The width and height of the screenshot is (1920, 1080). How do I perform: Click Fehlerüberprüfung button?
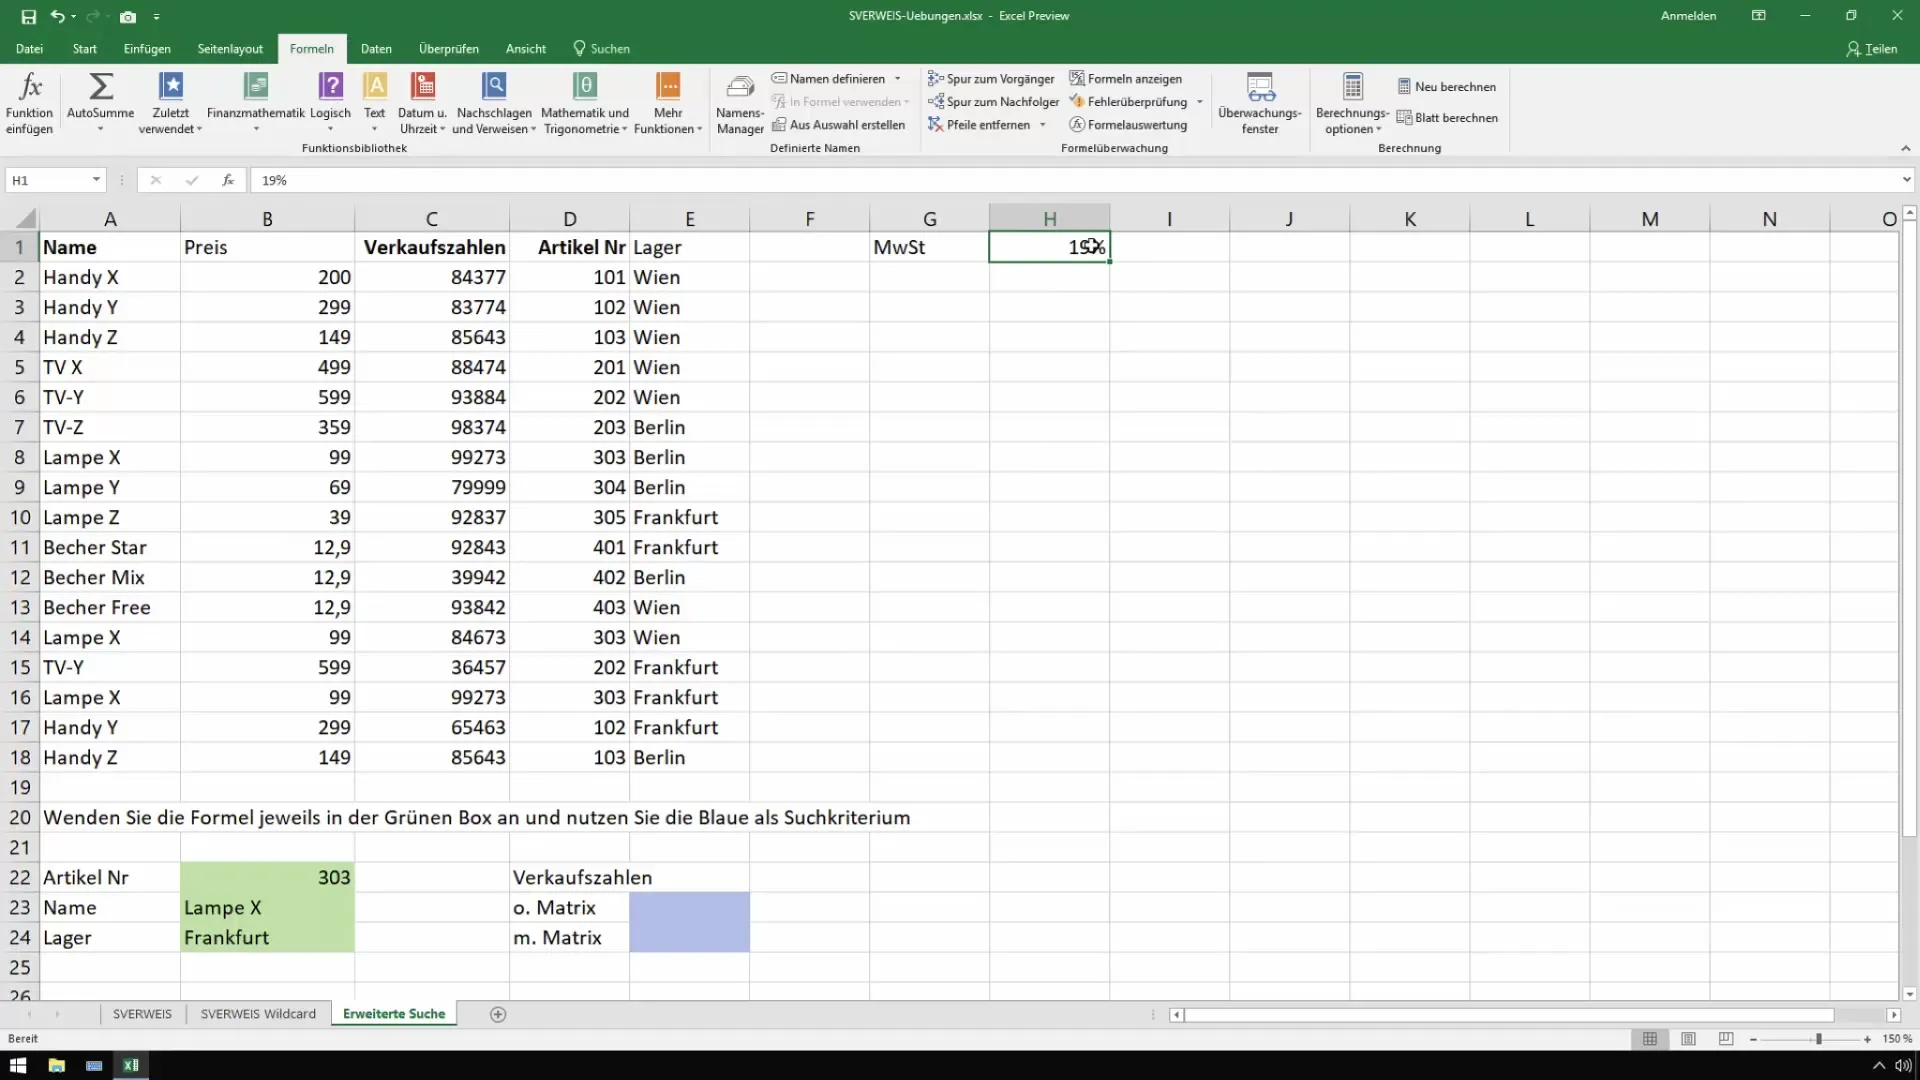click(1128, 102)
